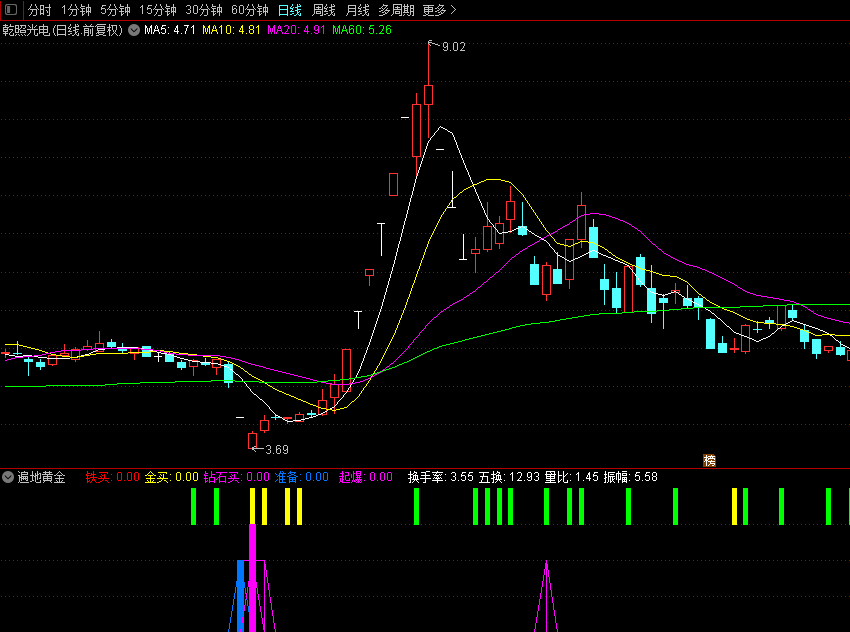Expand the 更多 periods menu
This screenshot has height=632, width=850.
440,10
